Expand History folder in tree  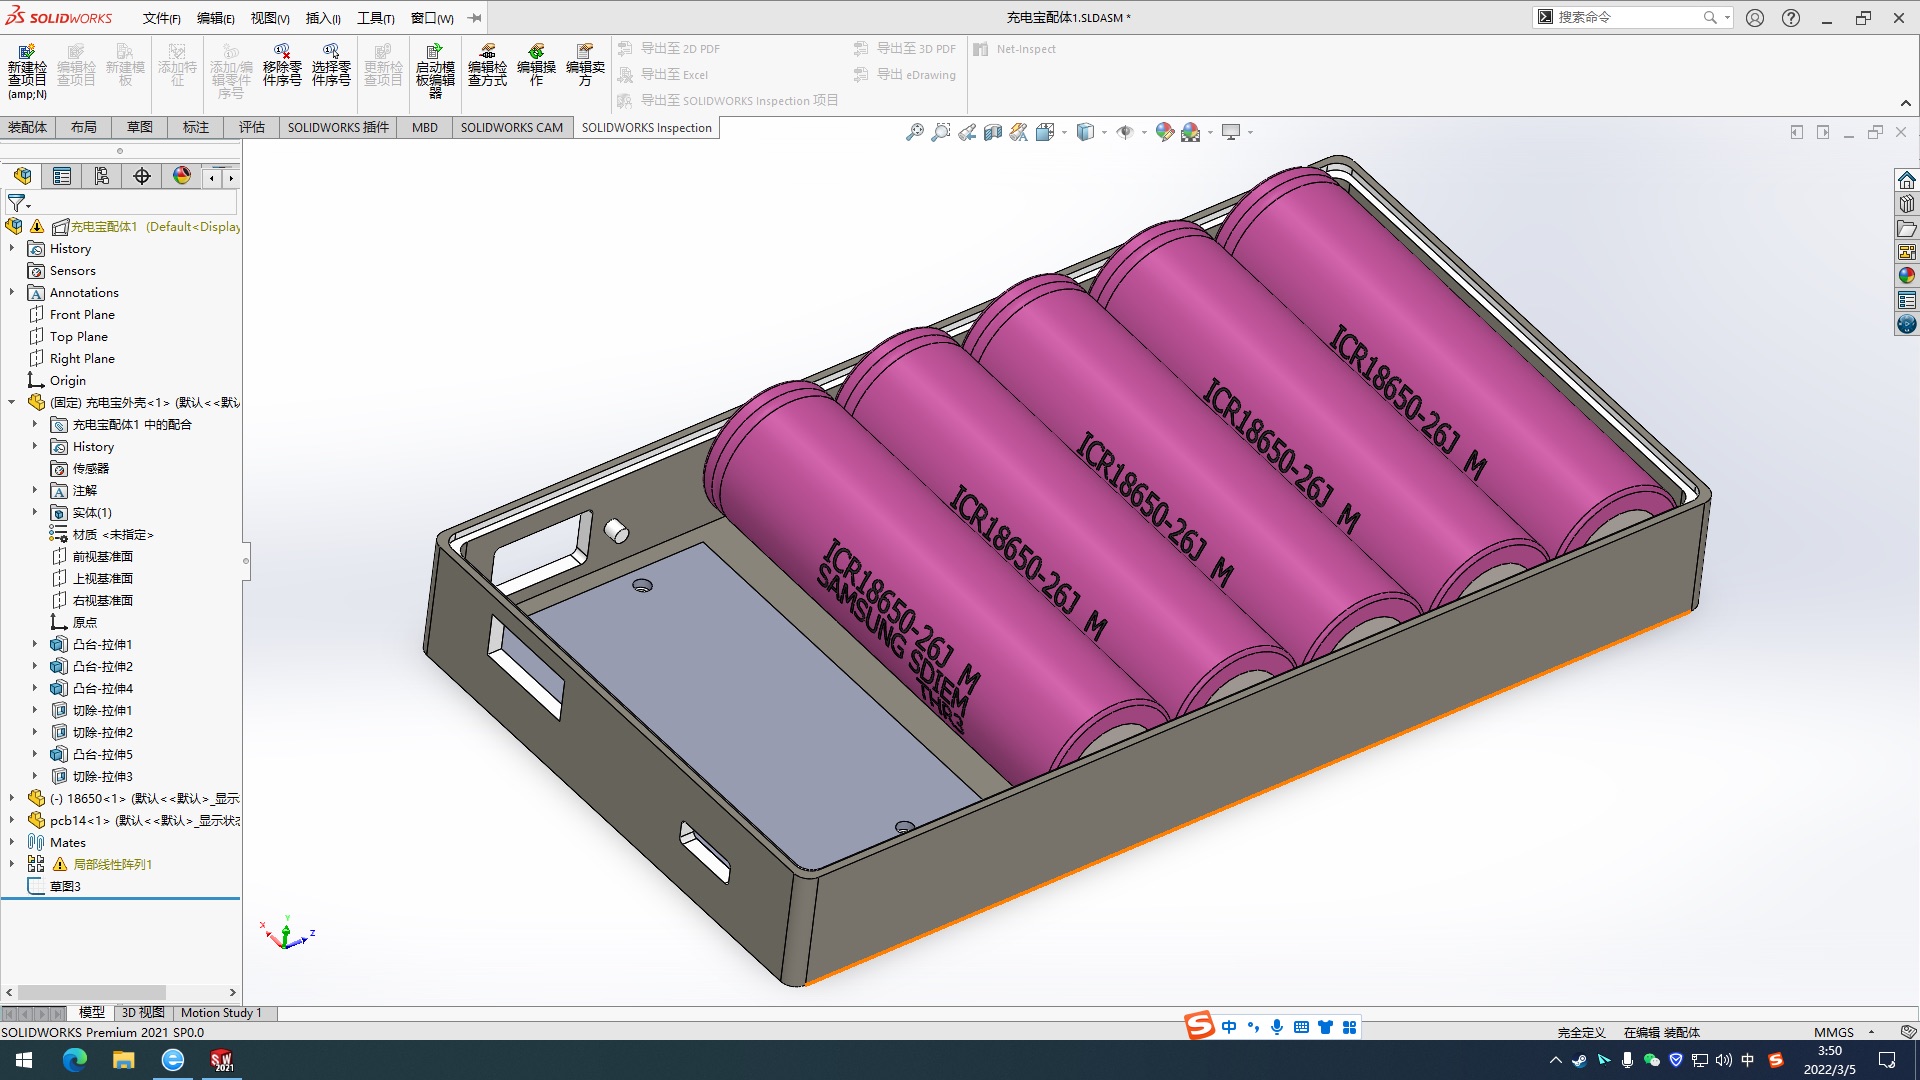pyautogui.click(x=12, y=248)
